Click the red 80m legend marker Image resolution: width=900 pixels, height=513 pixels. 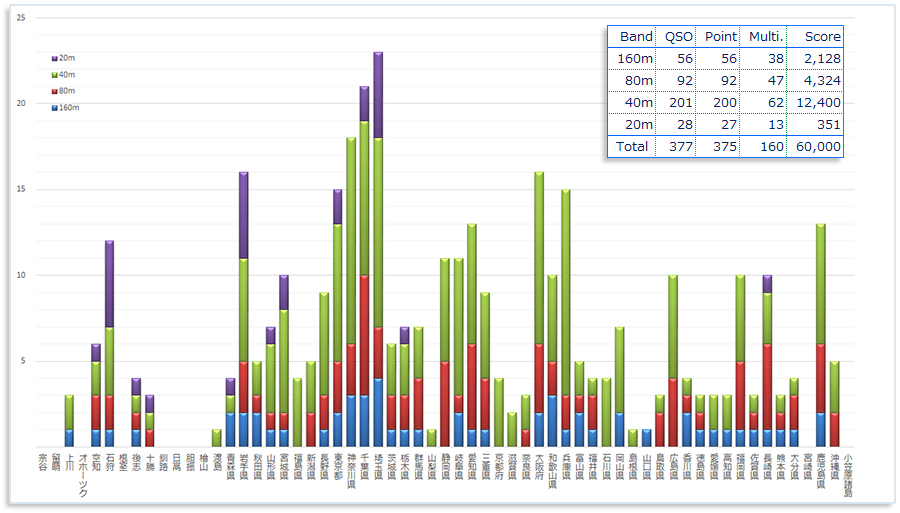pos(54,91)
